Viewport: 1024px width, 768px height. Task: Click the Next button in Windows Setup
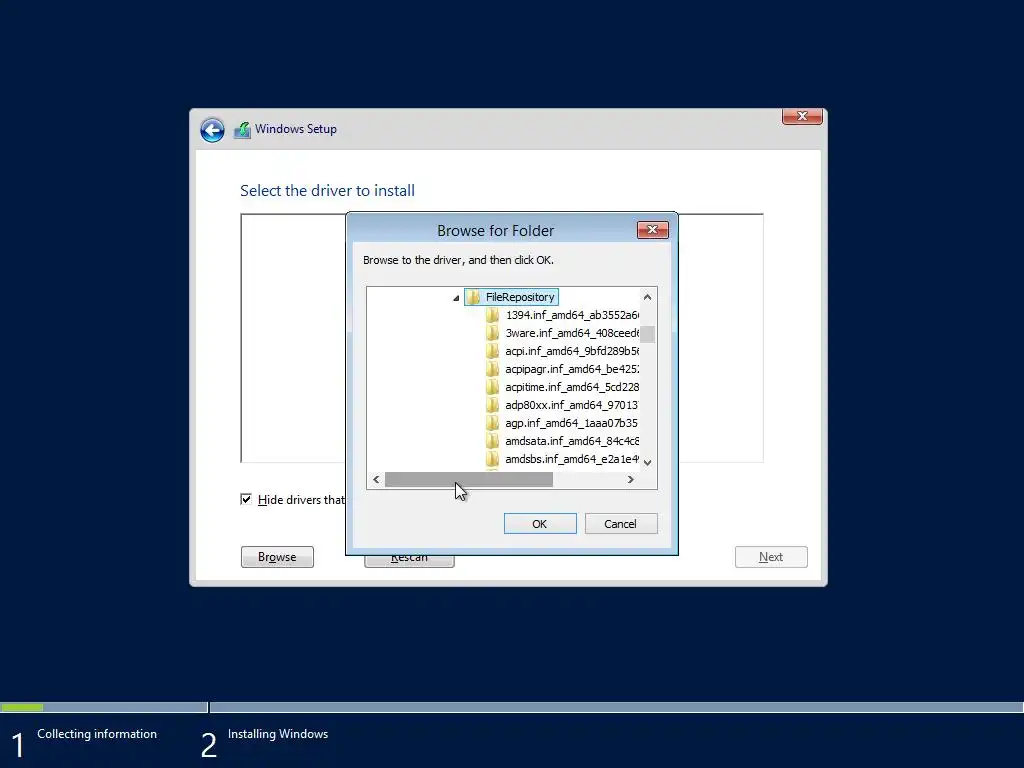point(771,557)
